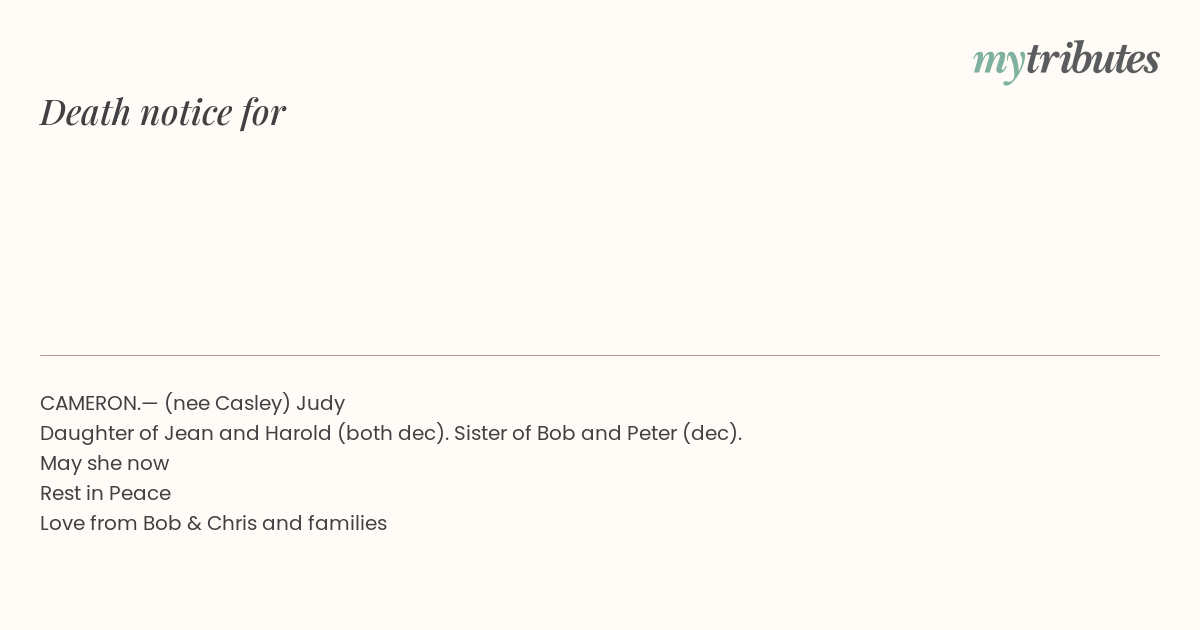Click the ampersand in last line
1200x630 pixels.
194,523
